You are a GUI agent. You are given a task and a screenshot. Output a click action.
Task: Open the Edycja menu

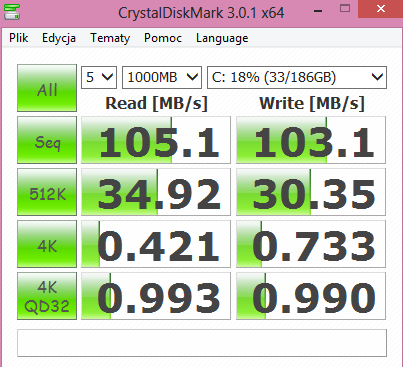pos(59,38)
